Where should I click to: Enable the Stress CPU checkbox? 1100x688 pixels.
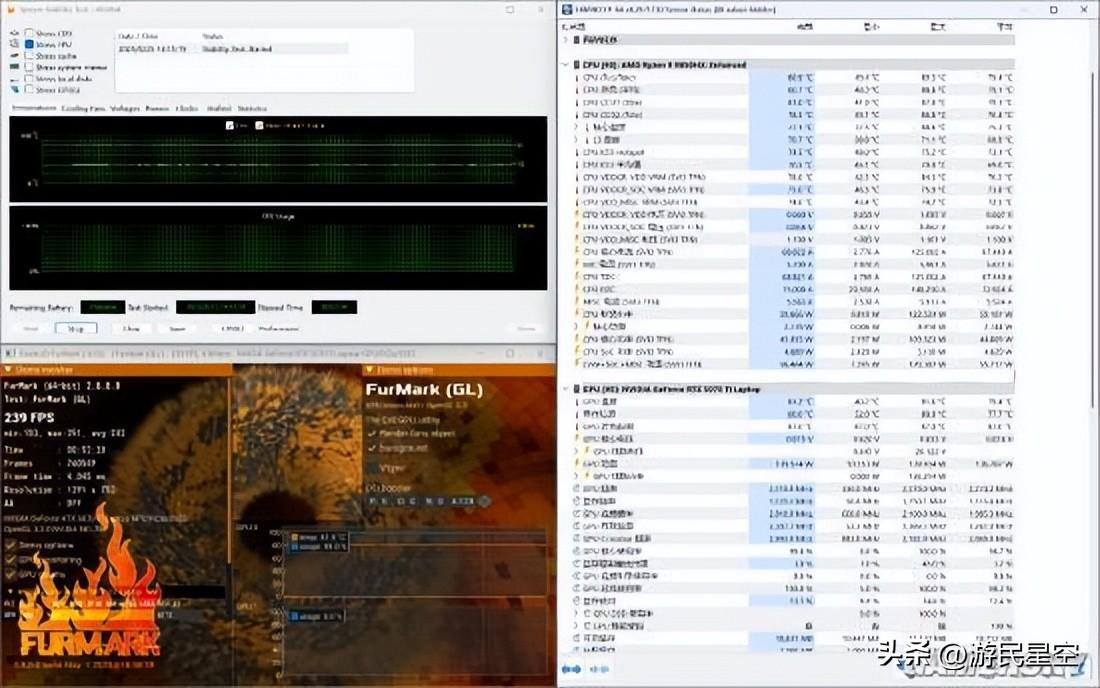[29, 34]
